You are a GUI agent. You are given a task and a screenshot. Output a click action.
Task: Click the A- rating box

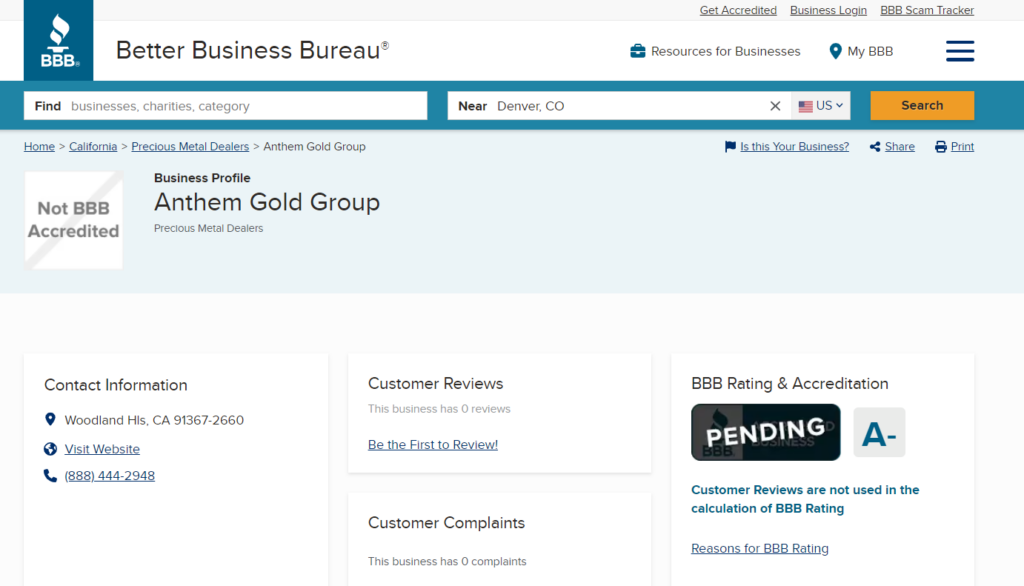[x=879, y=432]
